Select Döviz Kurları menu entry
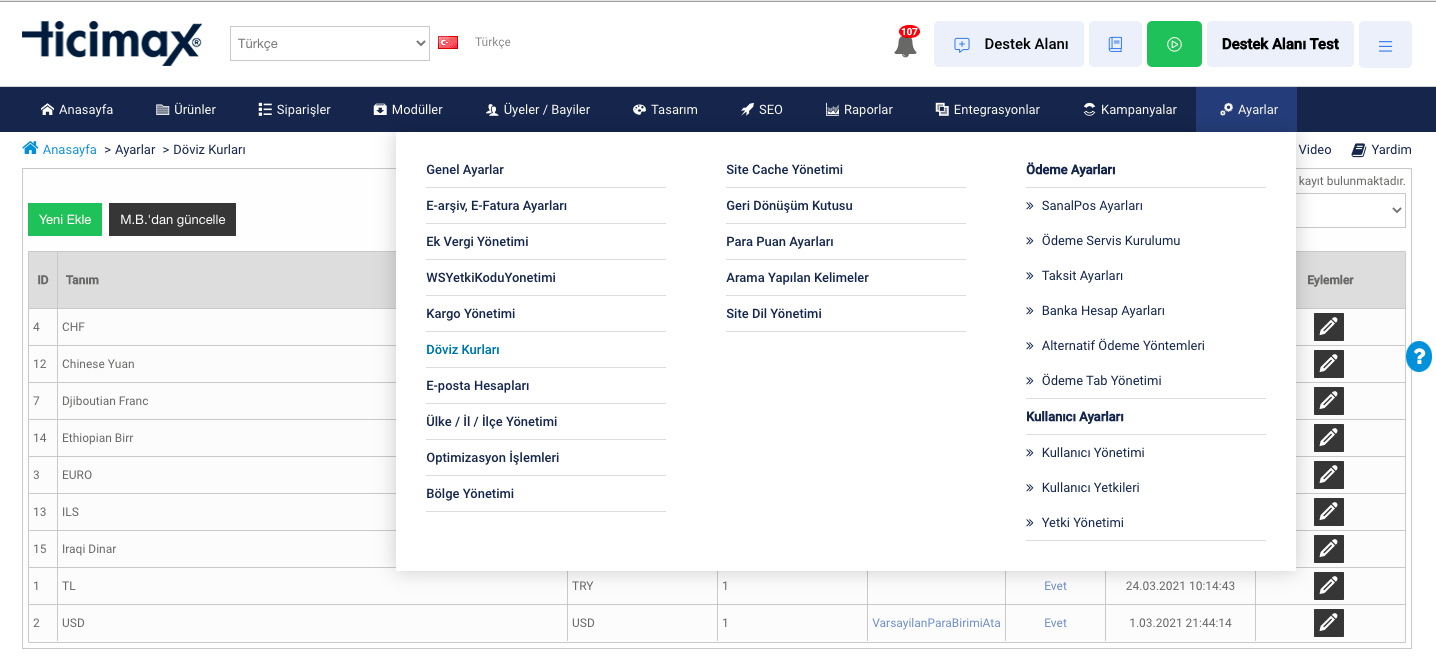 coord(463,350)
